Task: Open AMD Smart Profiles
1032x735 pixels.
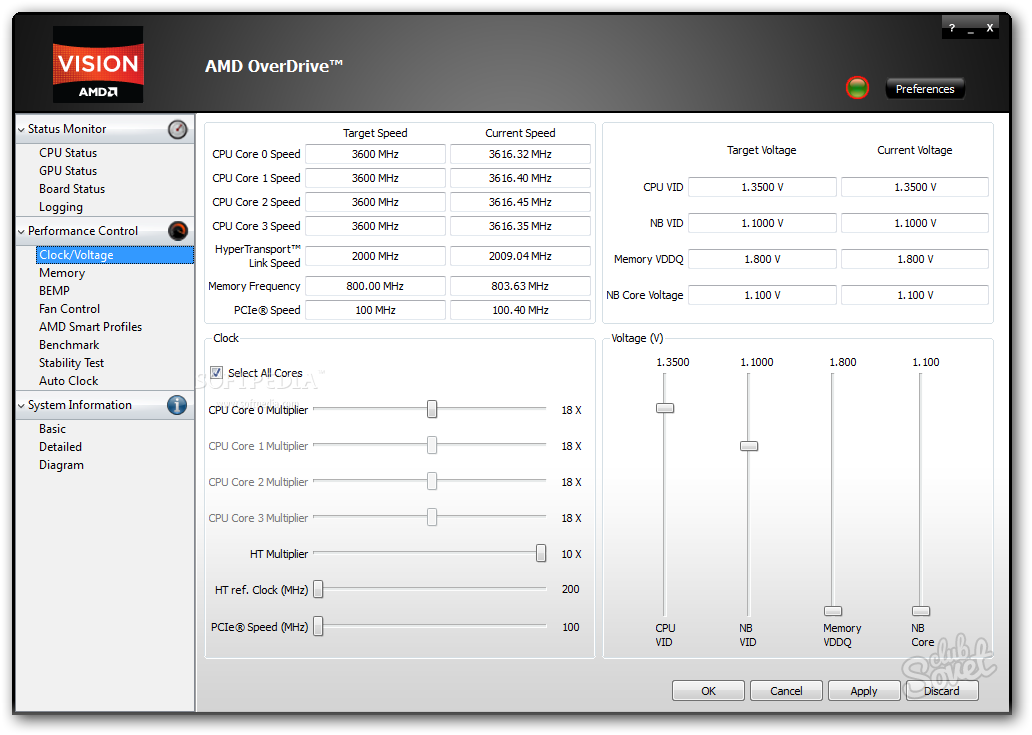Action: (90, 327)
